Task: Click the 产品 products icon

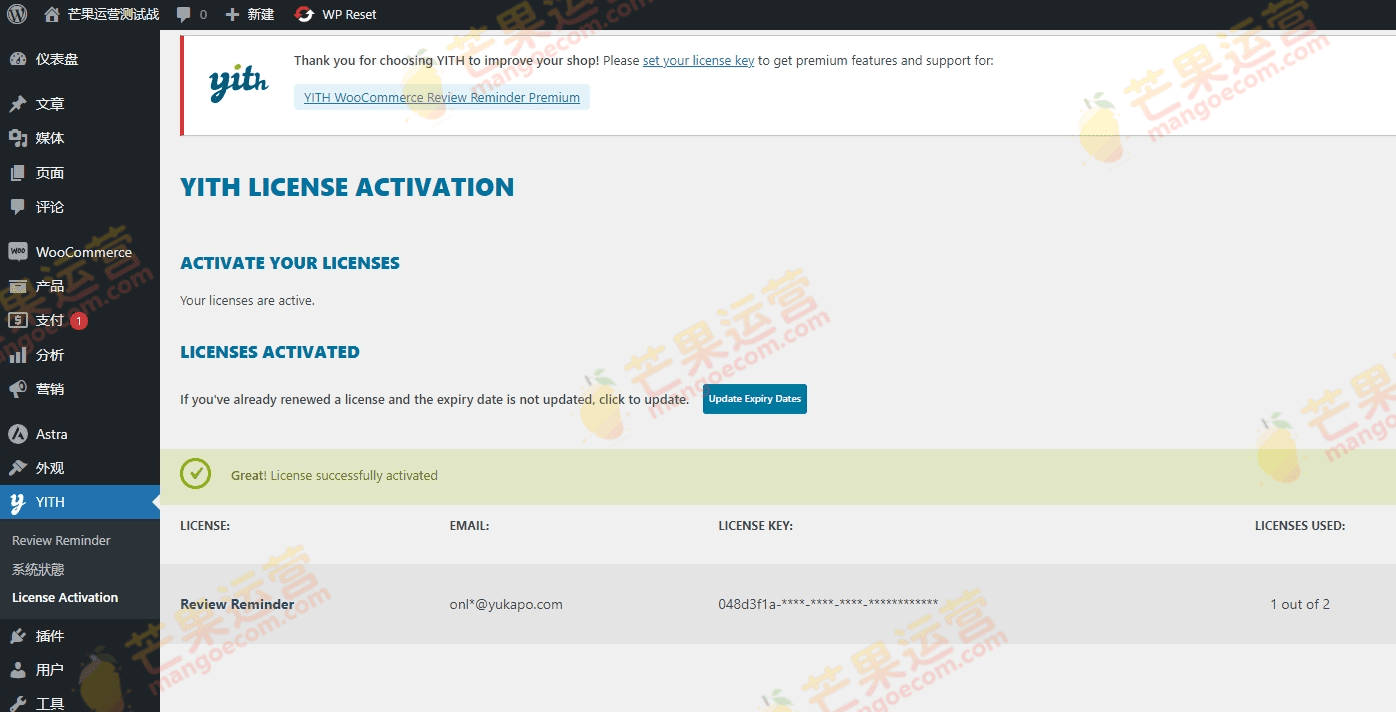Action: pos(18,286)
